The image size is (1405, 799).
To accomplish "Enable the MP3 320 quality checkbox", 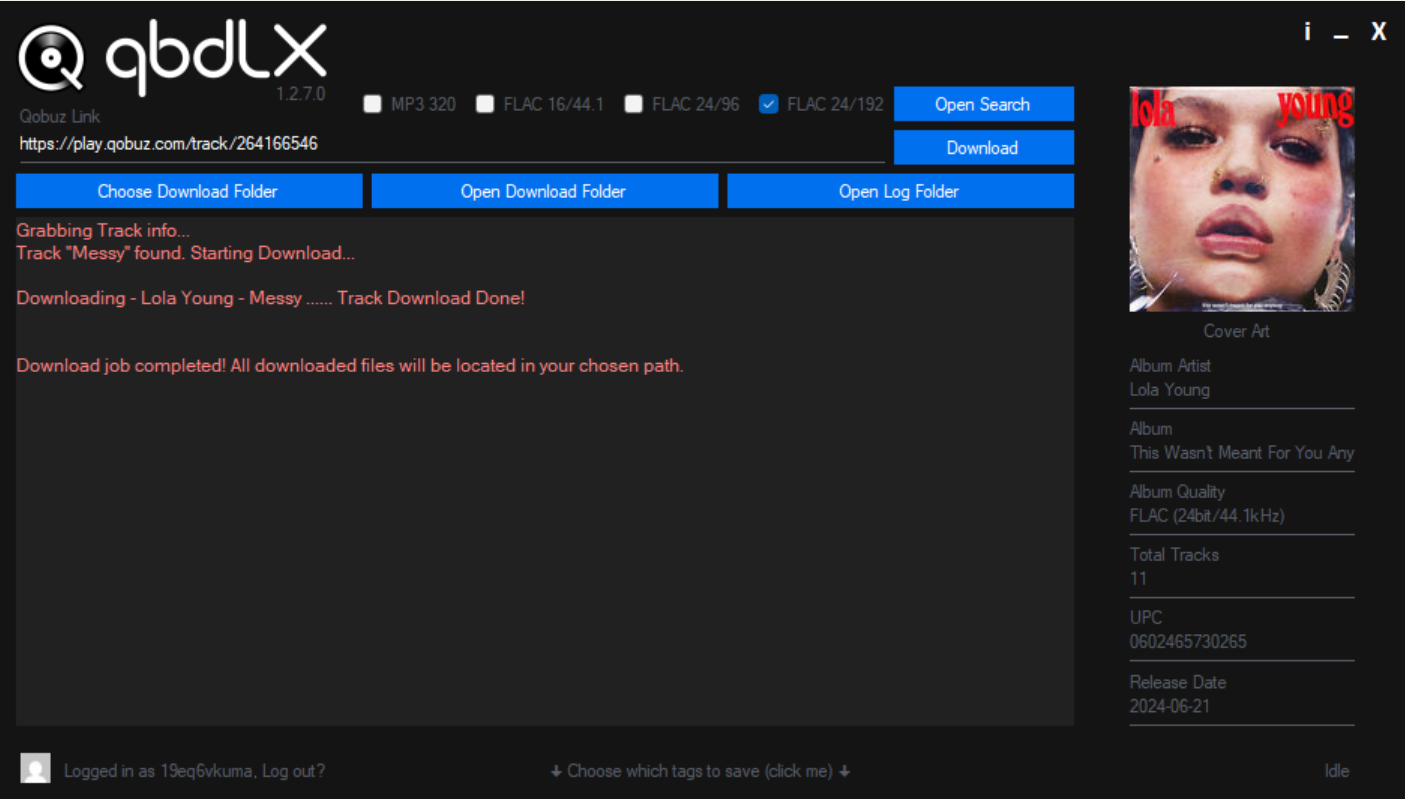I will [x=372, y=104].
